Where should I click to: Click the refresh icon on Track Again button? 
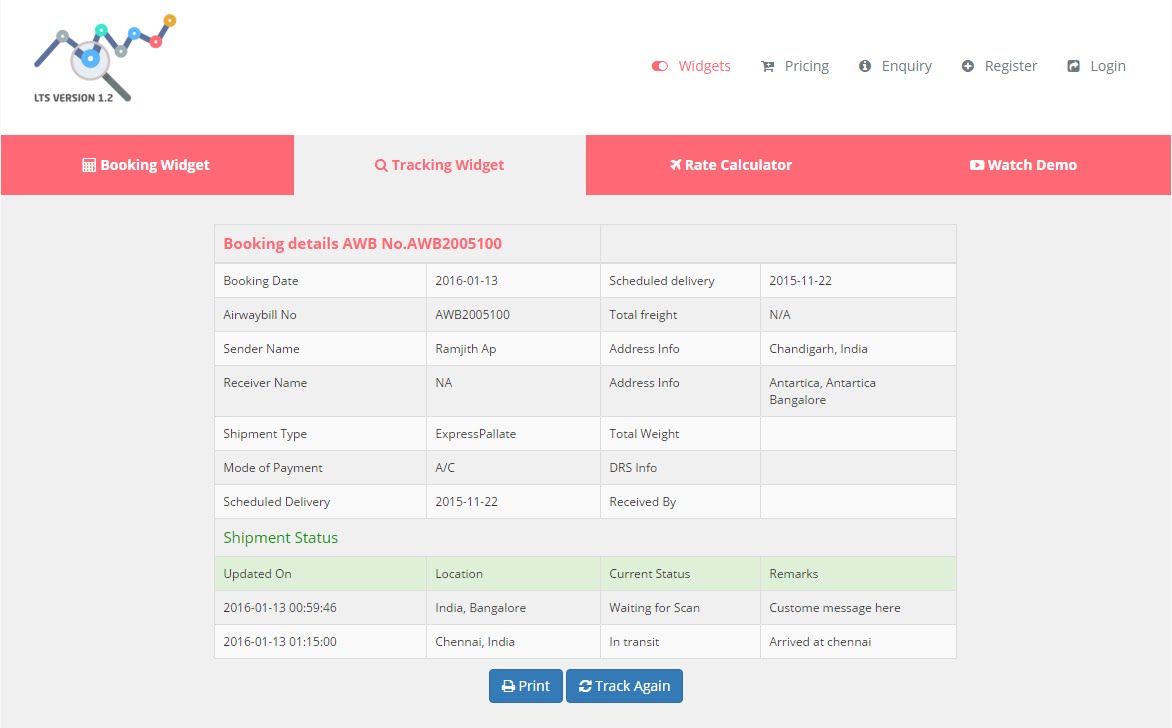pyautogui.click(x=587, y=686)
